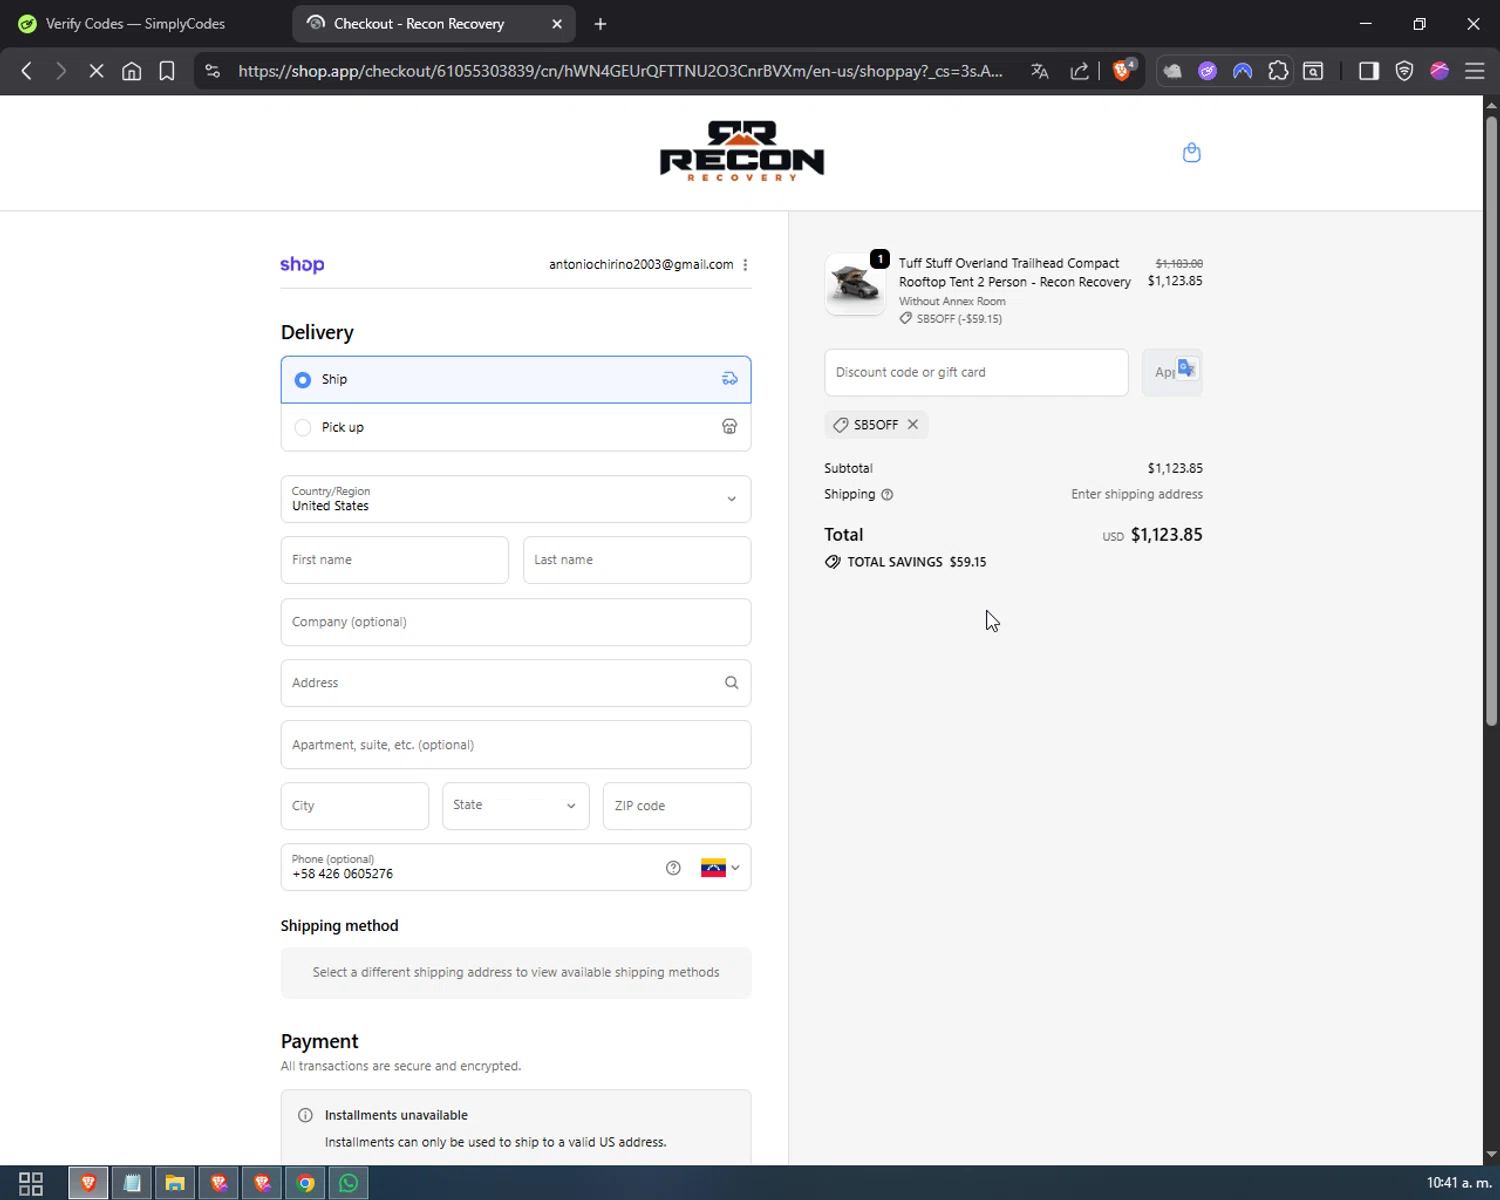Viewport: 1500px width, 1200px height.
Task: Open the Notepad taskbar icon
Action: [131, 1183]
